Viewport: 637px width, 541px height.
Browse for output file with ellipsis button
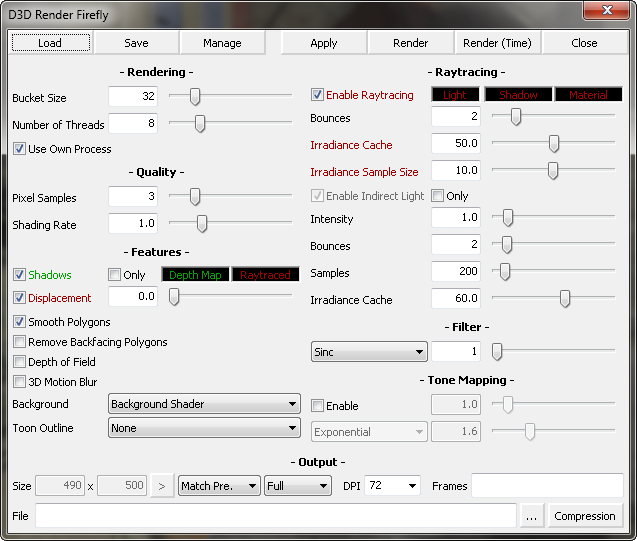(532, 516)
